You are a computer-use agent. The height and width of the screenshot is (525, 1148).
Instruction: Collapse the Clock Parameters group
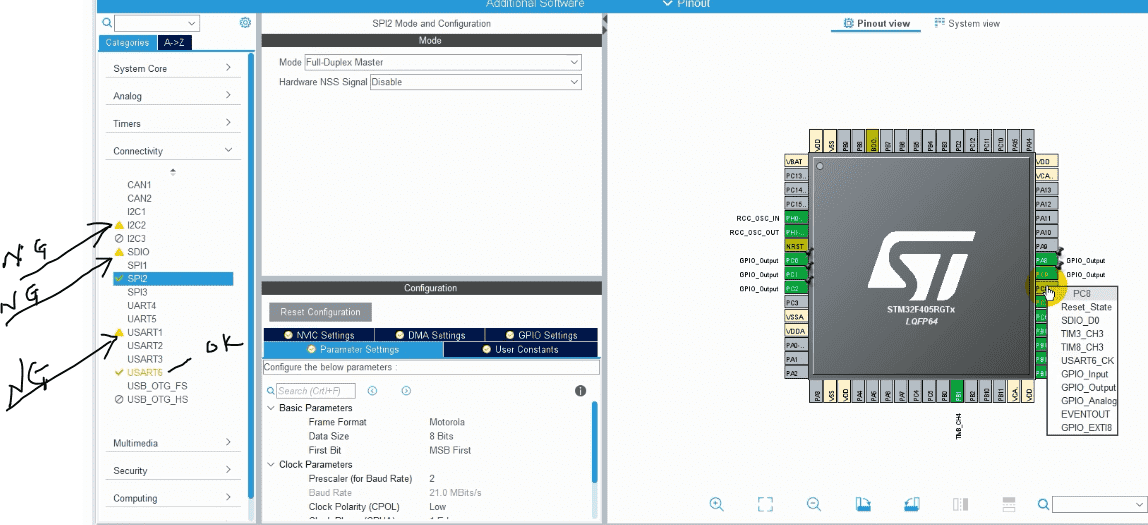point(271,465)
